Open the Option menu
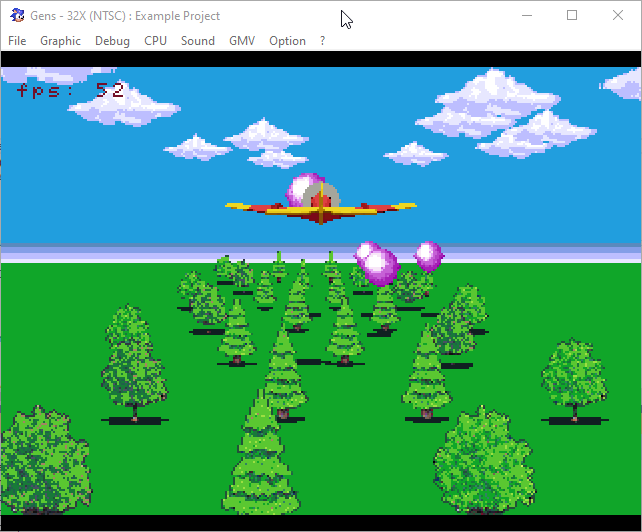Viewport: 642px width, 532px height. tap(287, 41)
